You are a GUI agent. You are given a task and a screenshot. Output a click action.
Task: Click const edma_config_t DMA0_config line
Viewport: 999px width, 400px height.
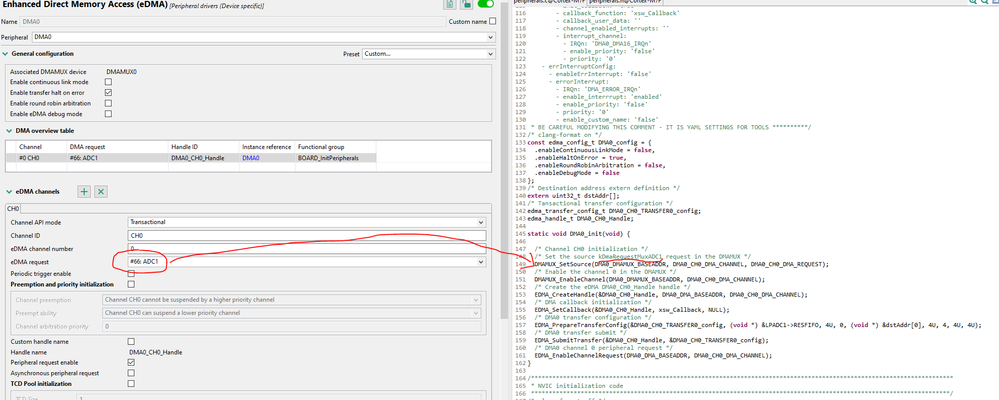coord(587,142)
